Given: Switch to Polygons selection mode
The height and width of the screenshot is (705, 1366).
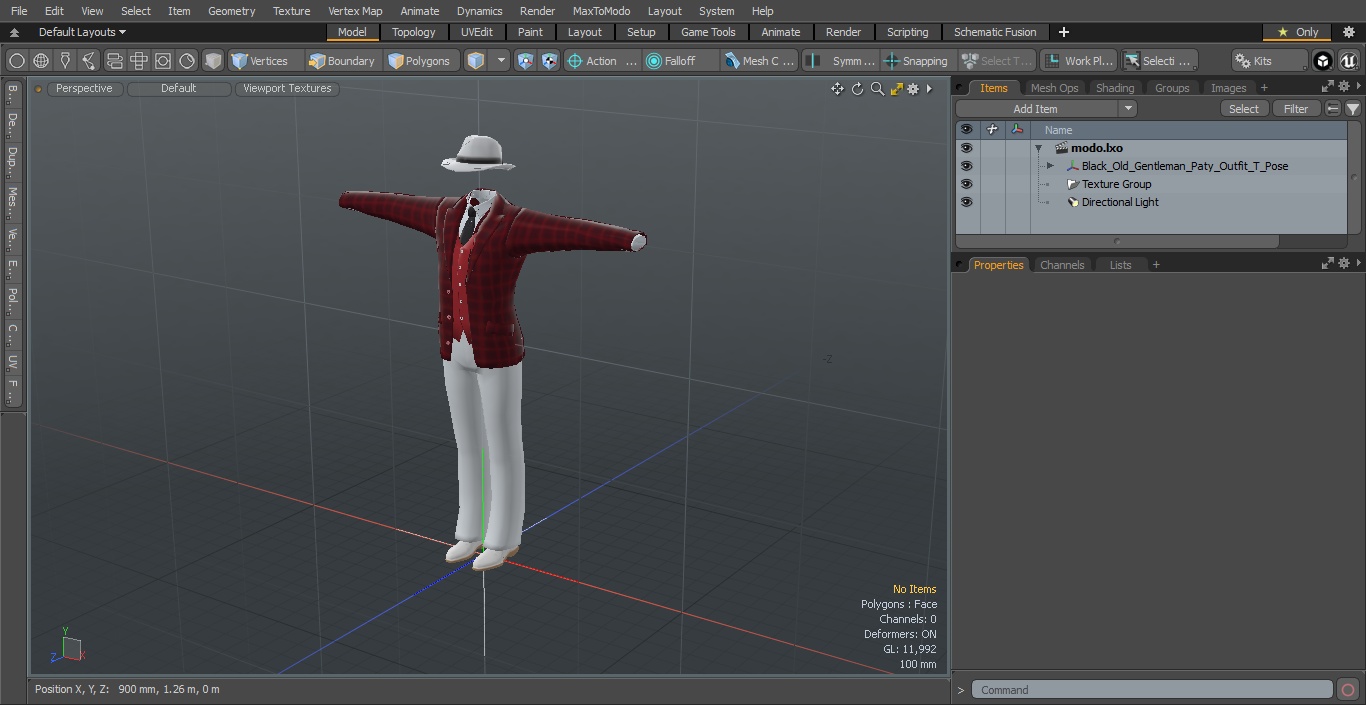Looking at the screenshot, I should pos(421,61).
